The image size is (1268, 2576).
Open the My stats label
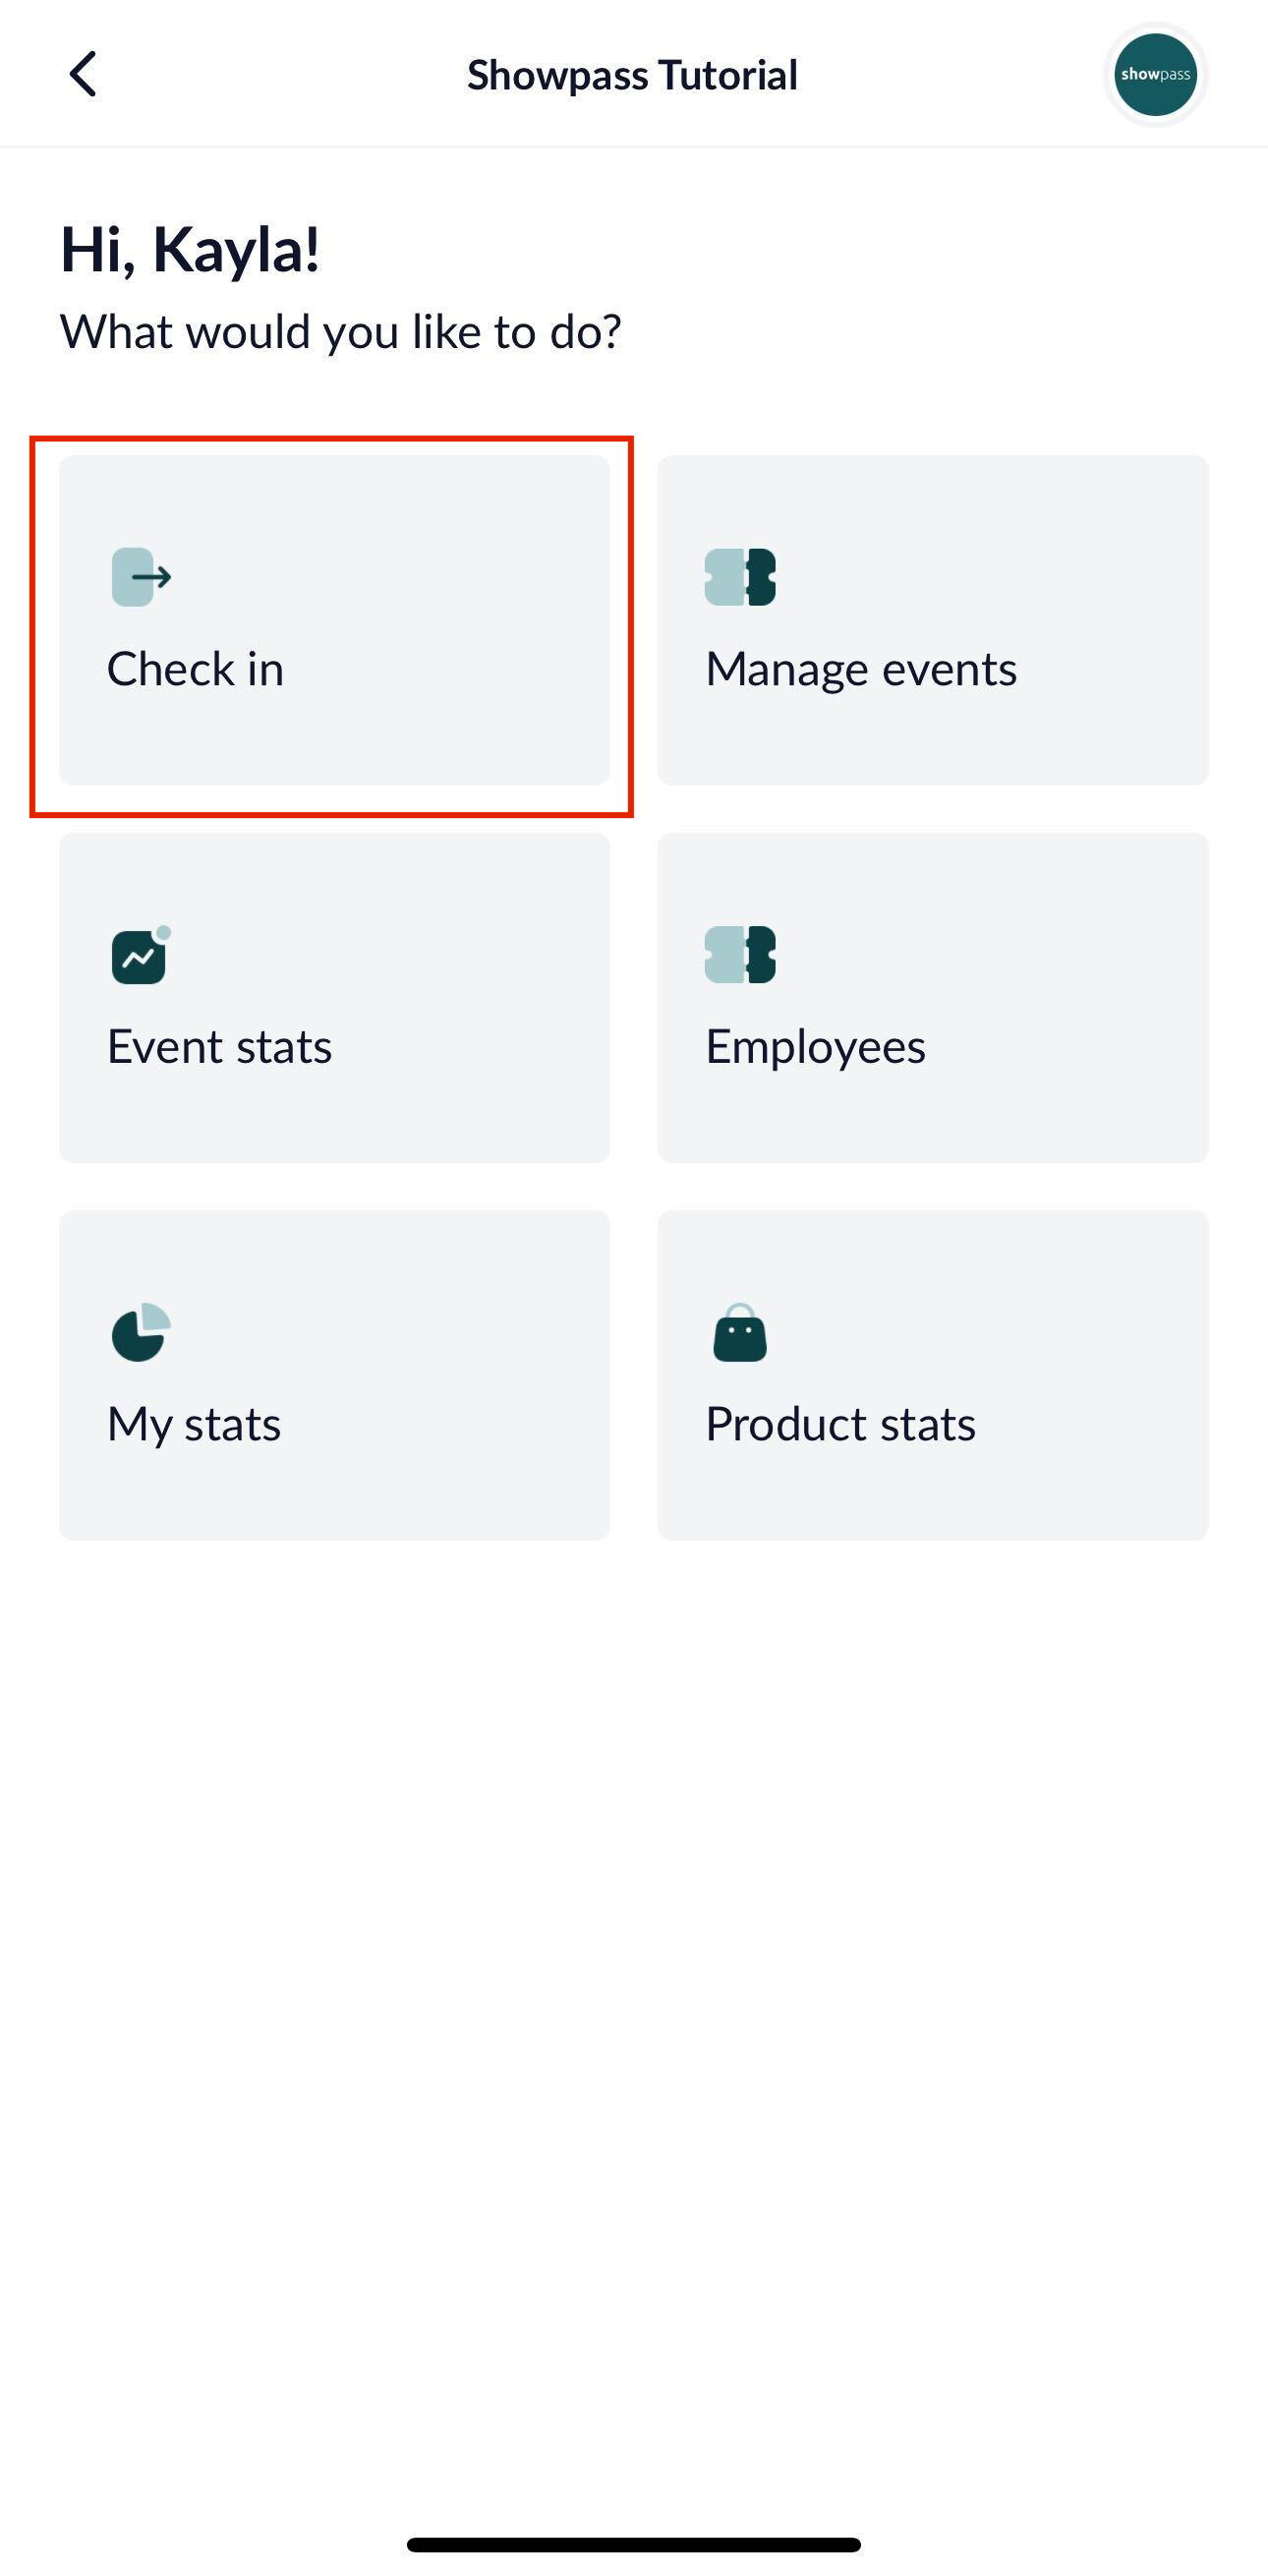click(194, 1425)
